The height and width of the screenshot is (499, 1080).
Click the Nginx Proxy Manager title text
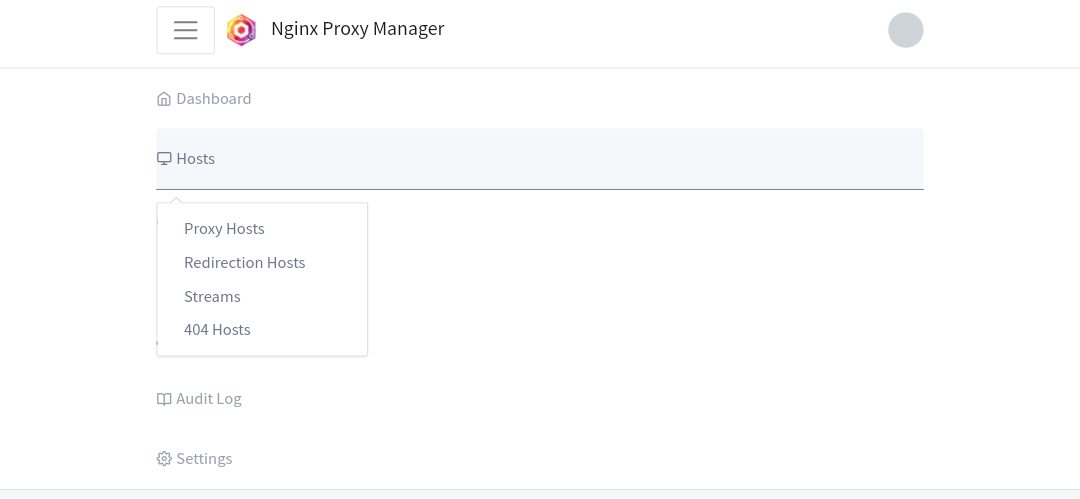tap(357, 29)
